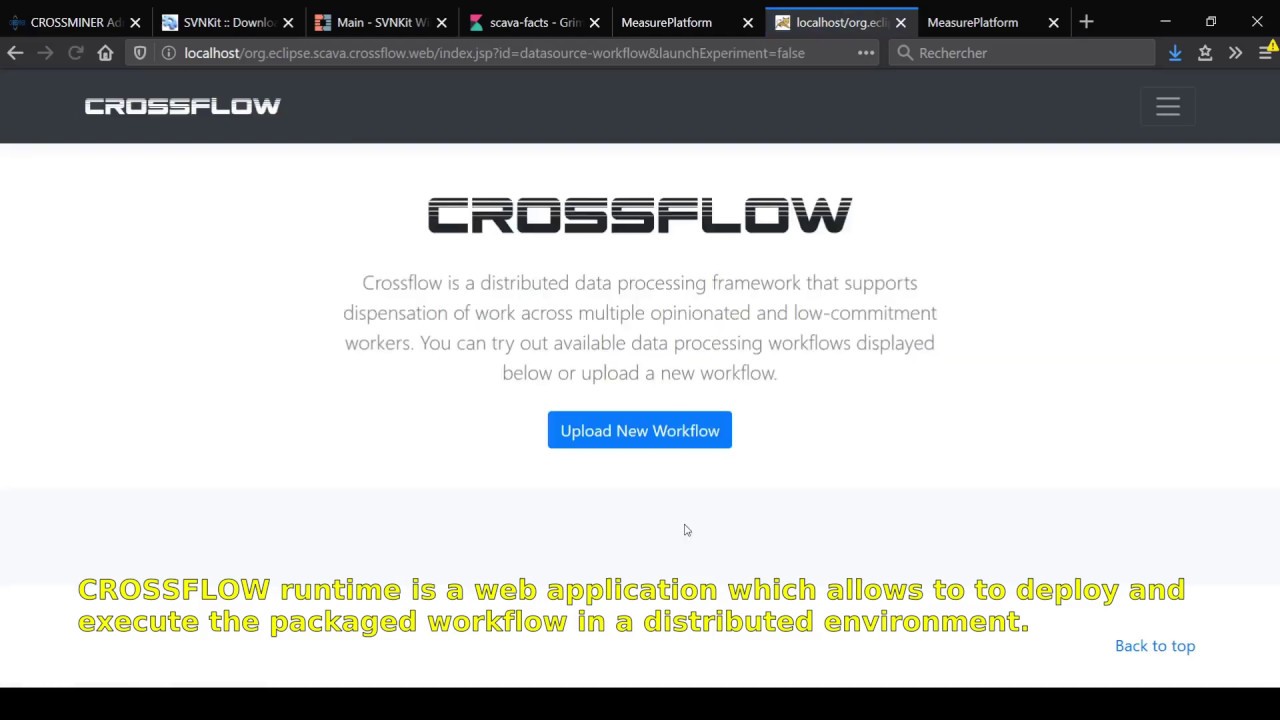This screenshot has height=720, width=1280.
Task: Open a new tab with the plus button
Action: (1086, 22)
